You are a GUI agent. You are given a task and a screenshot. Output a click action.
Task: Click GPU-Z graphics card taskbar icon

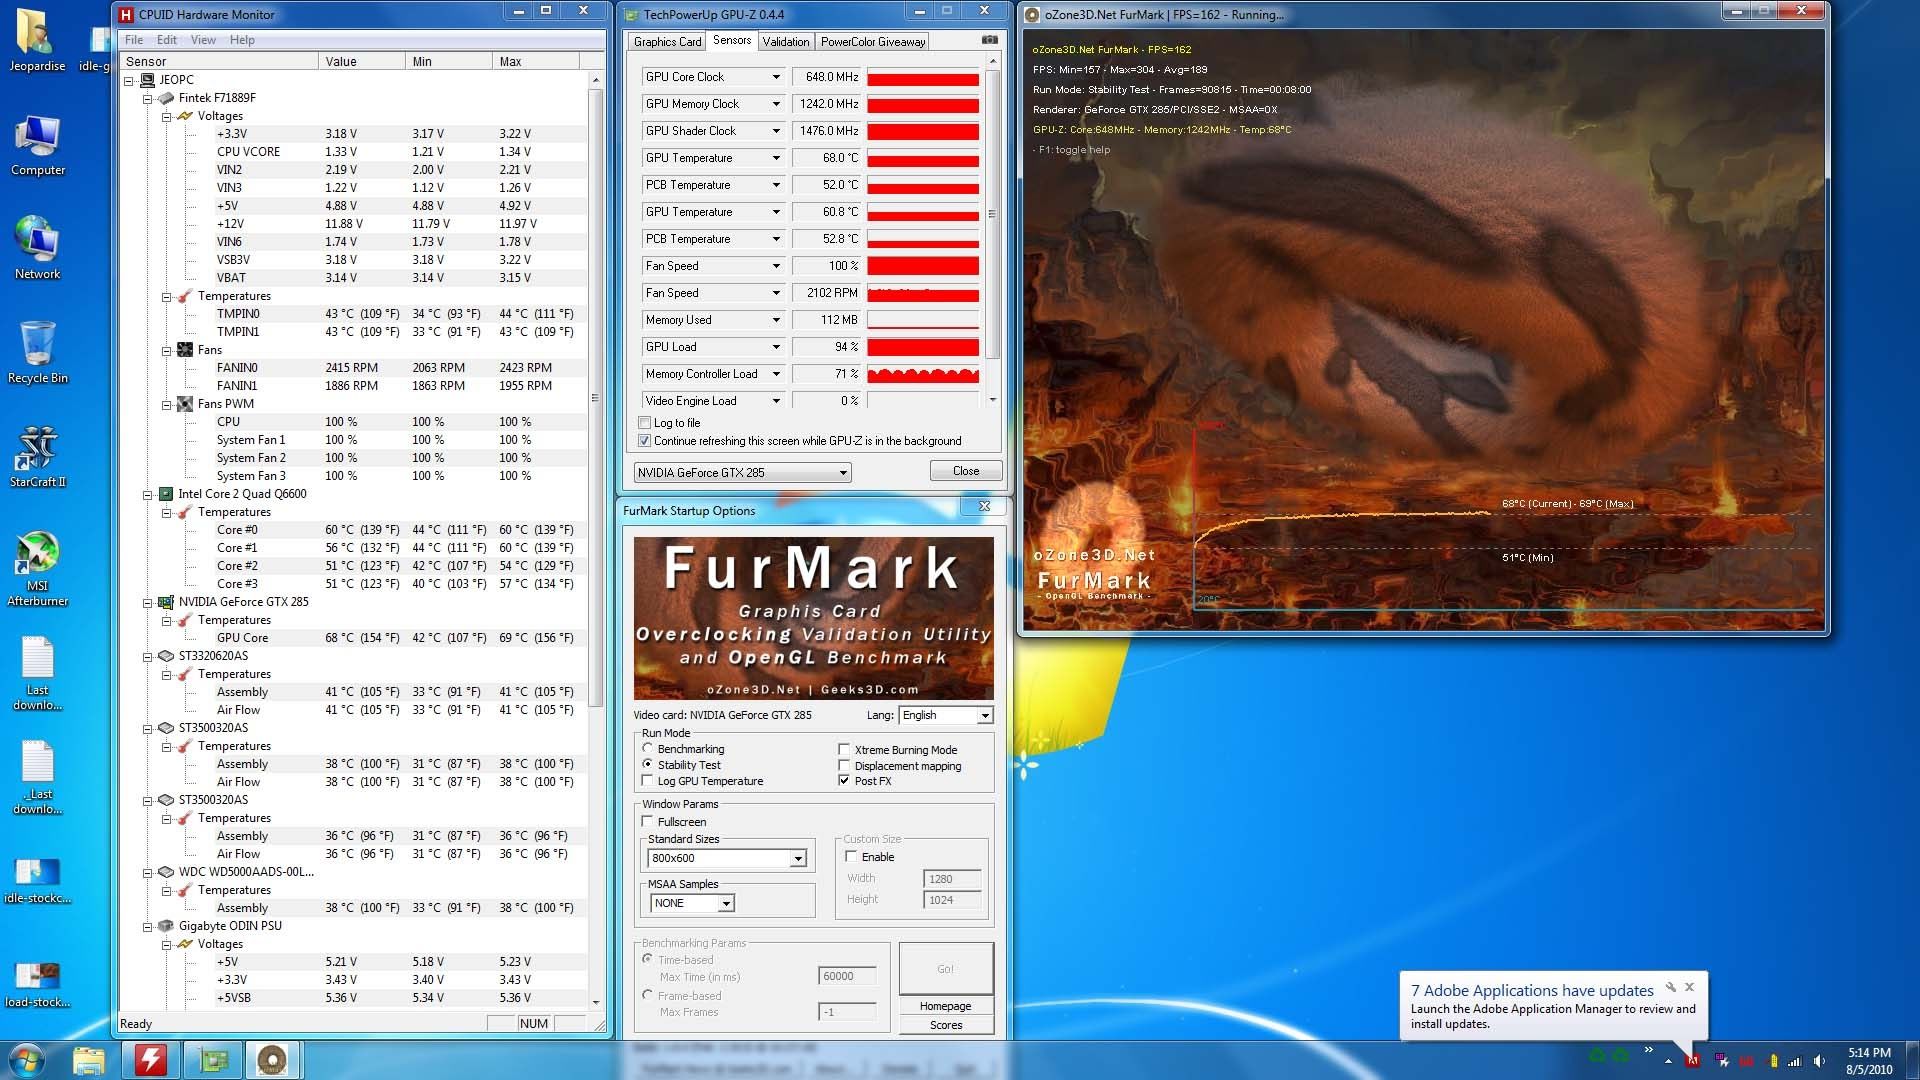[212, 1060]
